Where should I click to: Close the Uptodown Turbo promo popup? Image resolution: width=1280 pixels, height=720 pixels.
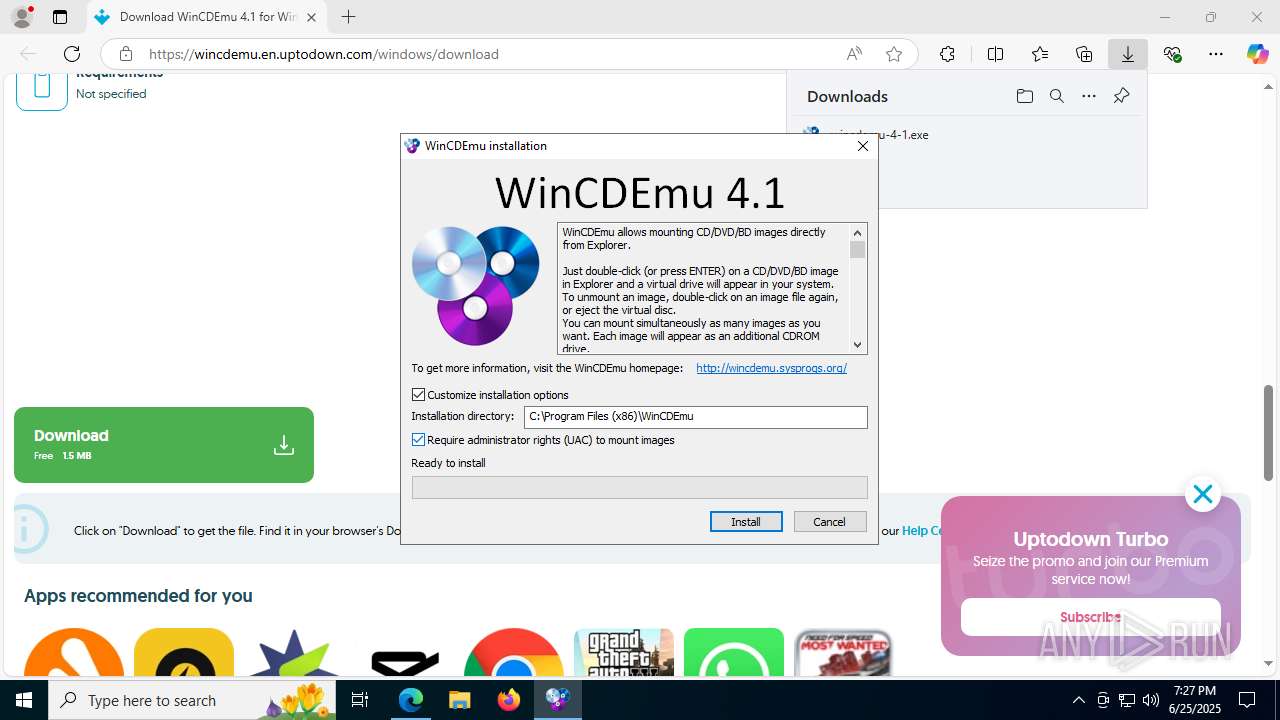(1203, 494)
